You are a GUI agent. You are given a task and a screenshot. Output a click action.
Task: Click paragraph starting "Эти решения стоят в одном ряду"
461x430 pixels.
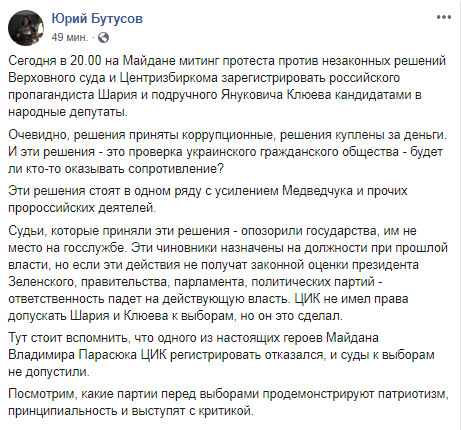(x=208, y=199)
